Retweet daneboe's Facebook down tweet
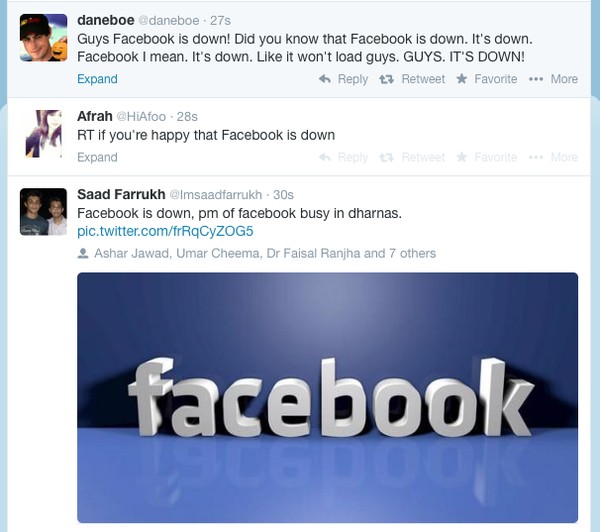 [x=412, y=79]
